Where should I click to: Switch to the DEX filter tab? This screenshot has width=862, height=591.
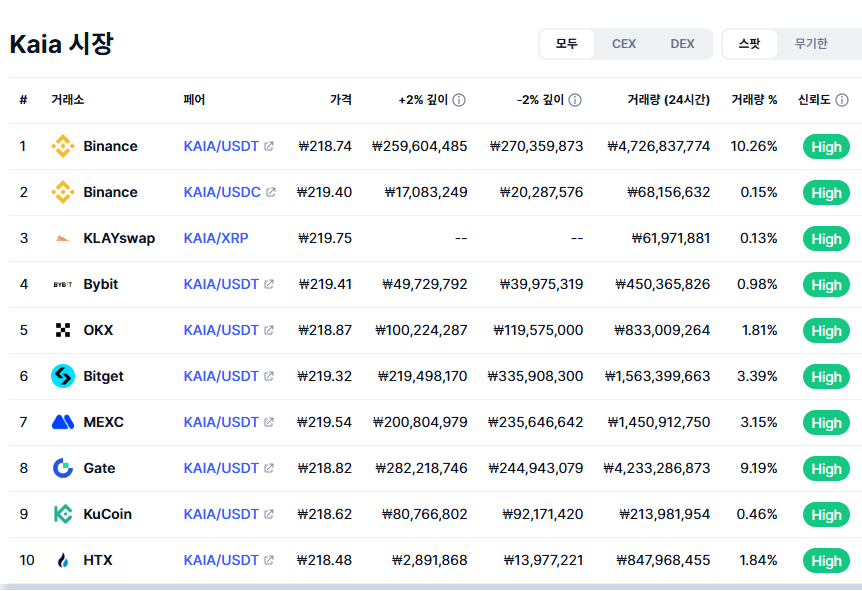pos(682,44)
